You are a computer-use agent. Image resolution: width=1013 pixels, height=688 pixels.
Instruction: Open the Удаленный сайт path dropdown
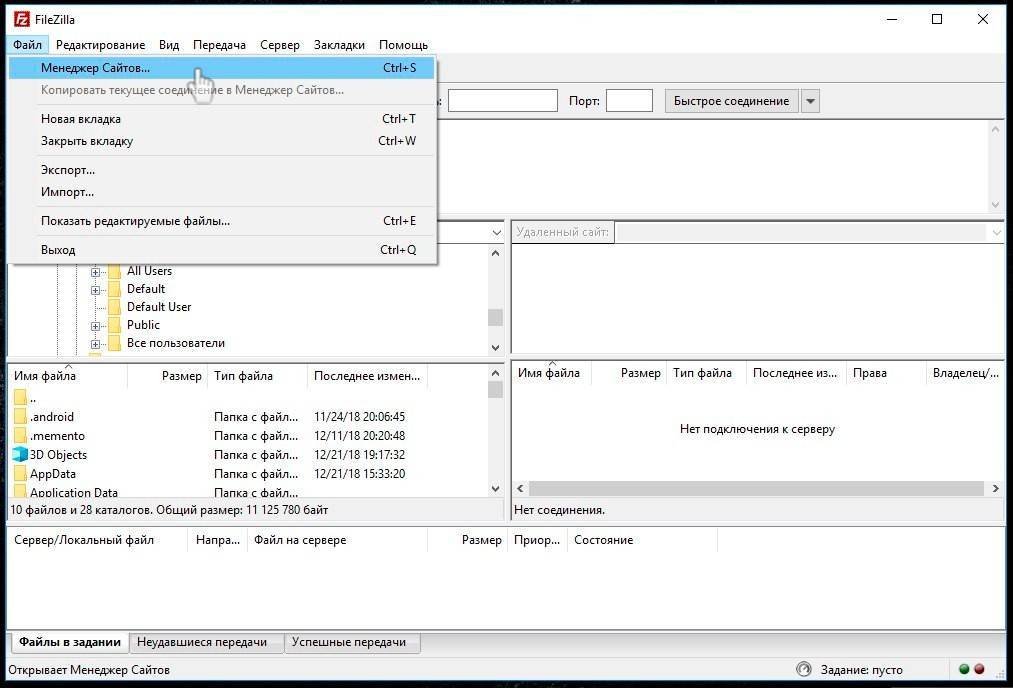(996, 233)
